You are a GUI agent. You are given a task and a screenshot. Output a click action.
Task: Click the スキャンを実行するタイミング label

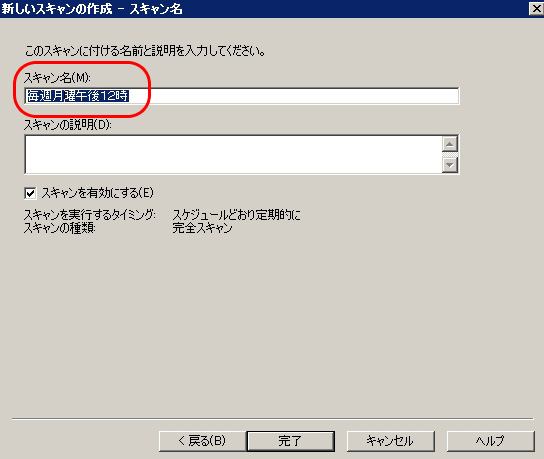point(90,215)
